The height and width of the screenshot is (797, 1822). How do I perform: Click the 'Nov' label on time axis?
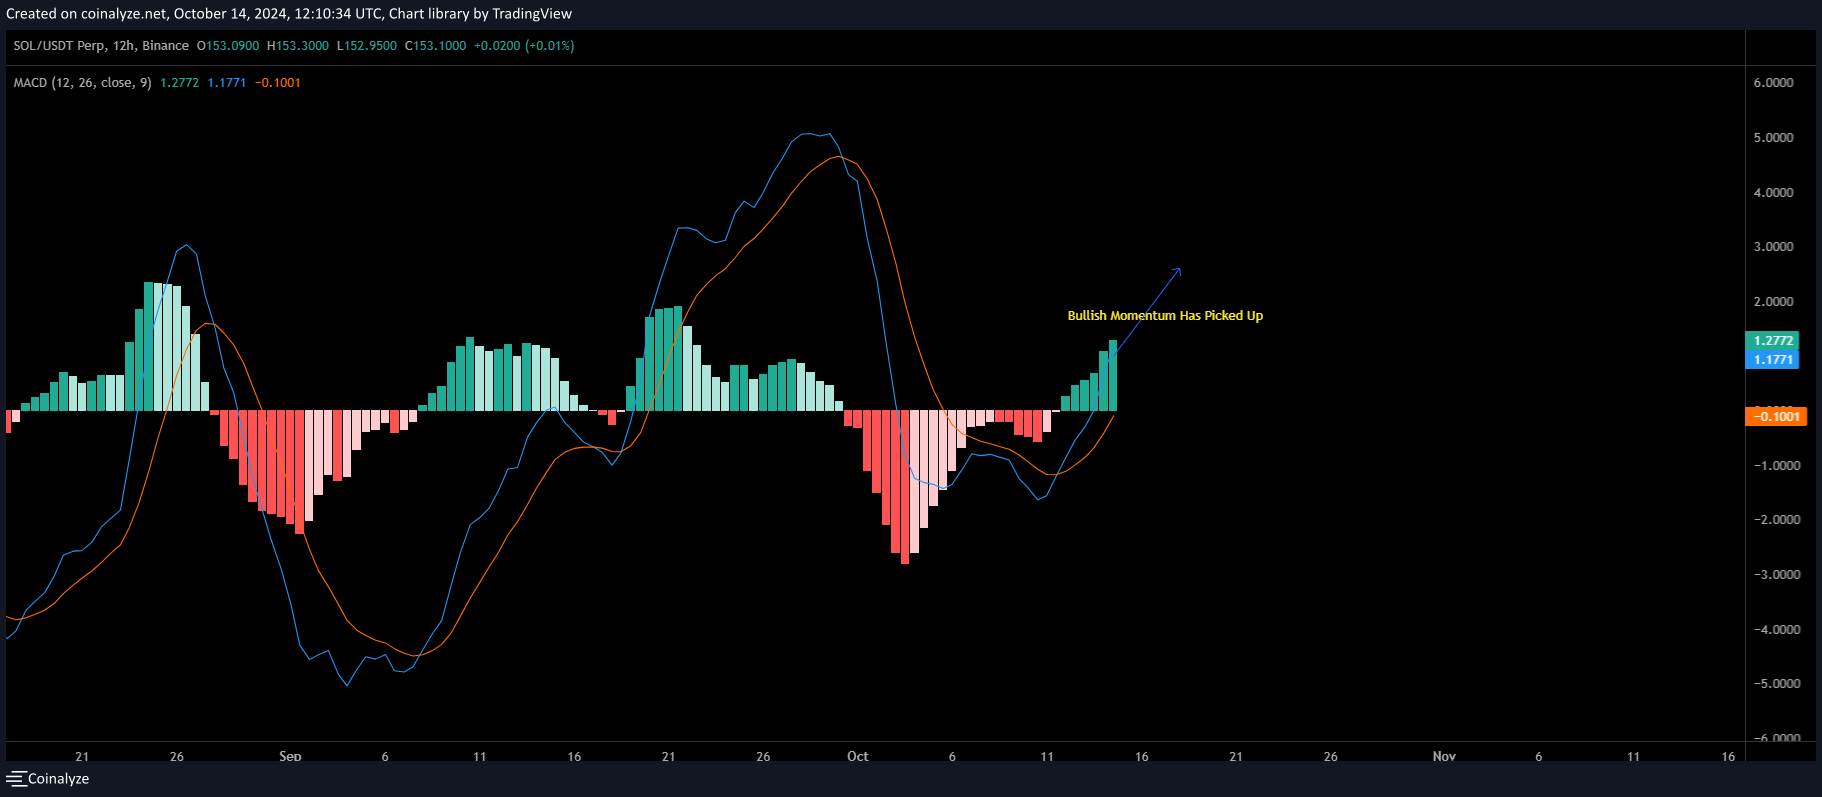1443,756
